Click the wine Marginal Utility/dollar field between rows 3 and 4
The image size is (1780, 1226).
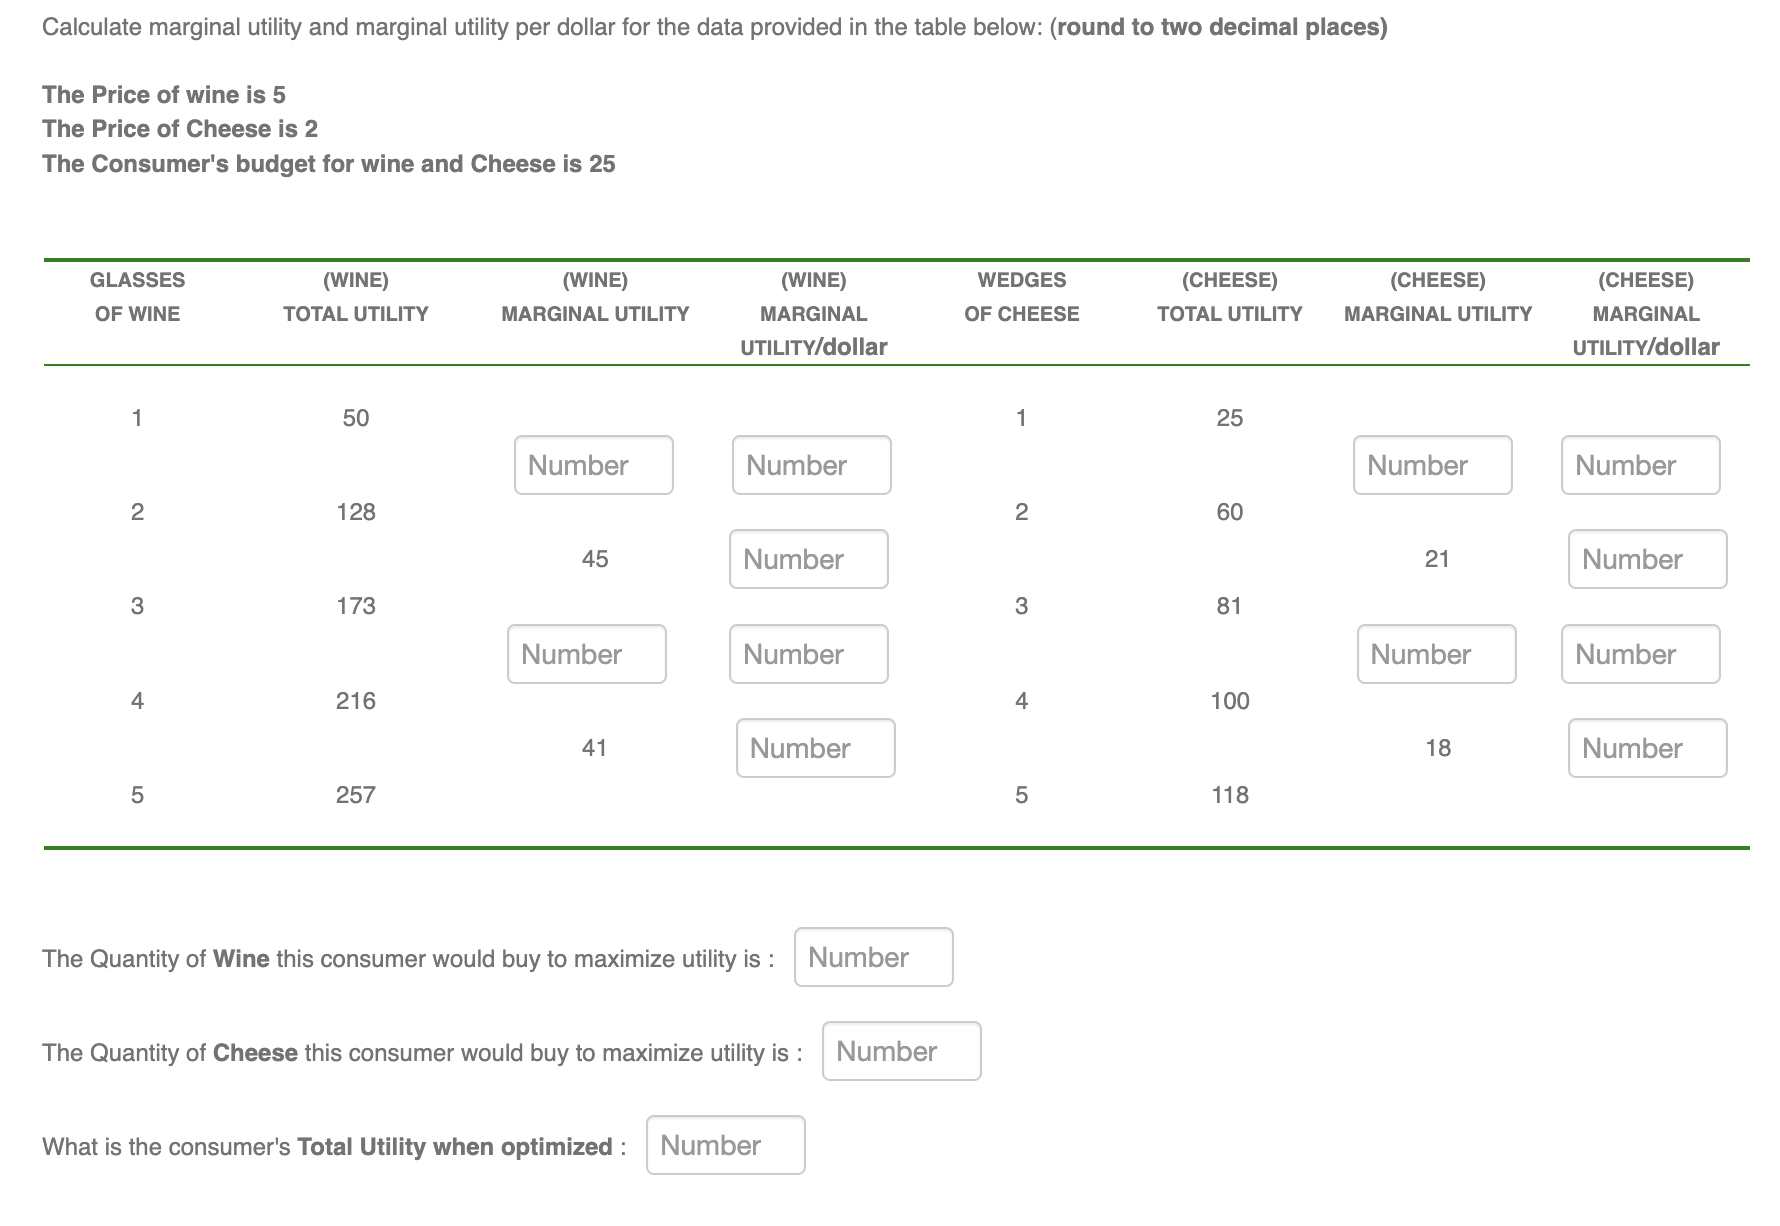808,653
